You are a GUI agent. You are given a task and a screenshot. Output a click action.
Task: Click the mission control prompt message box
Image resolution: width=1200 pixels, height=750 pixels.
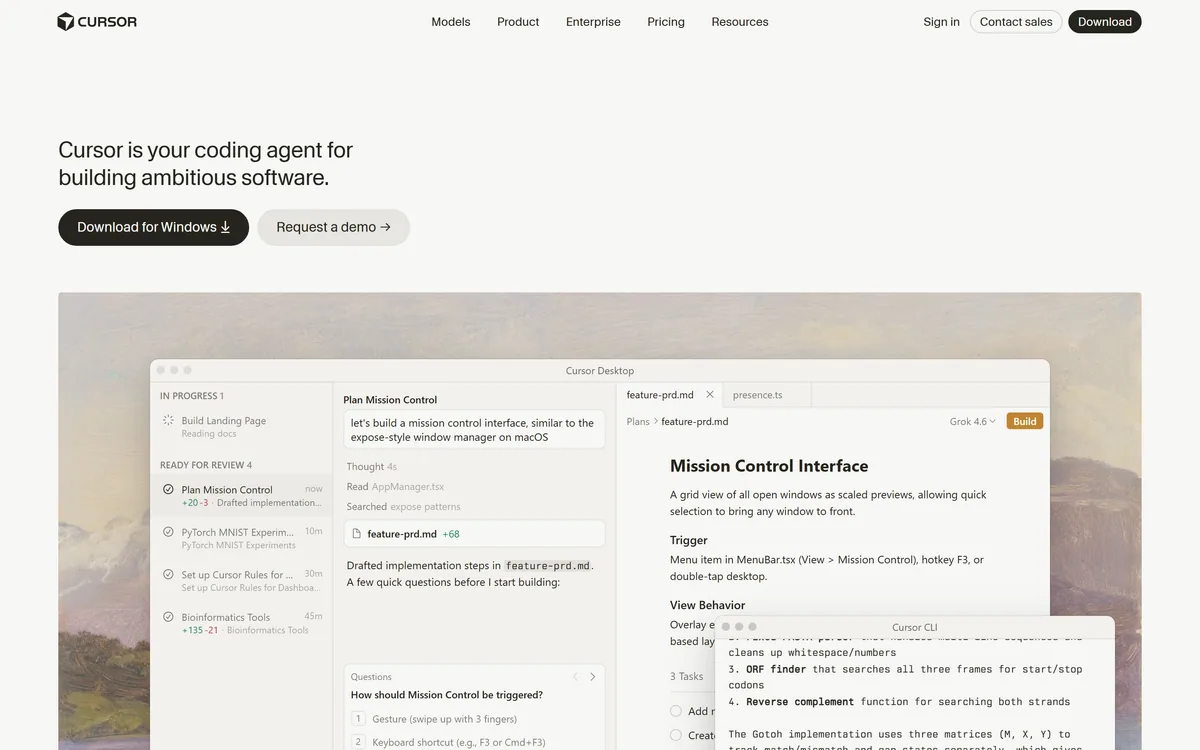click(x=474, y=430)
